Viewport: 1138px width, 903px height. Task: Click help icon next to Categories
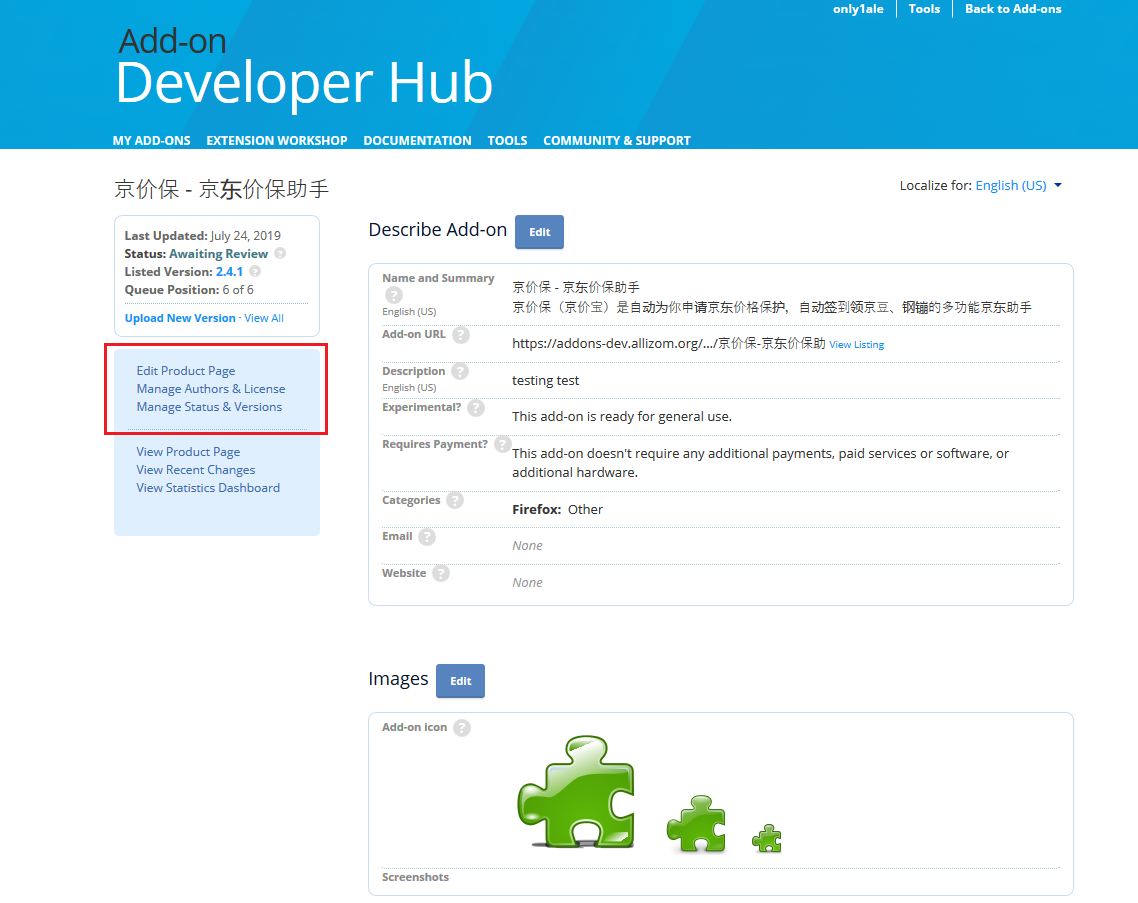click(455, 500)
